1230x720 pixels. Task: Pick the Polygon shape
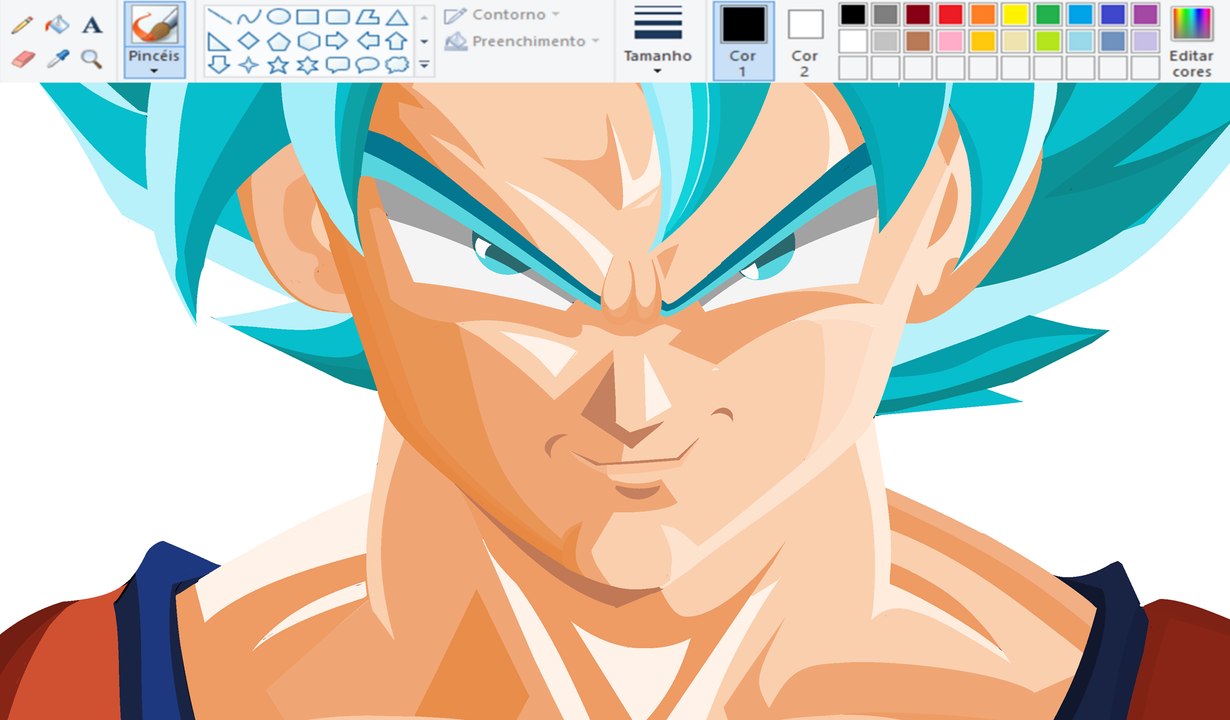[368, 17]
